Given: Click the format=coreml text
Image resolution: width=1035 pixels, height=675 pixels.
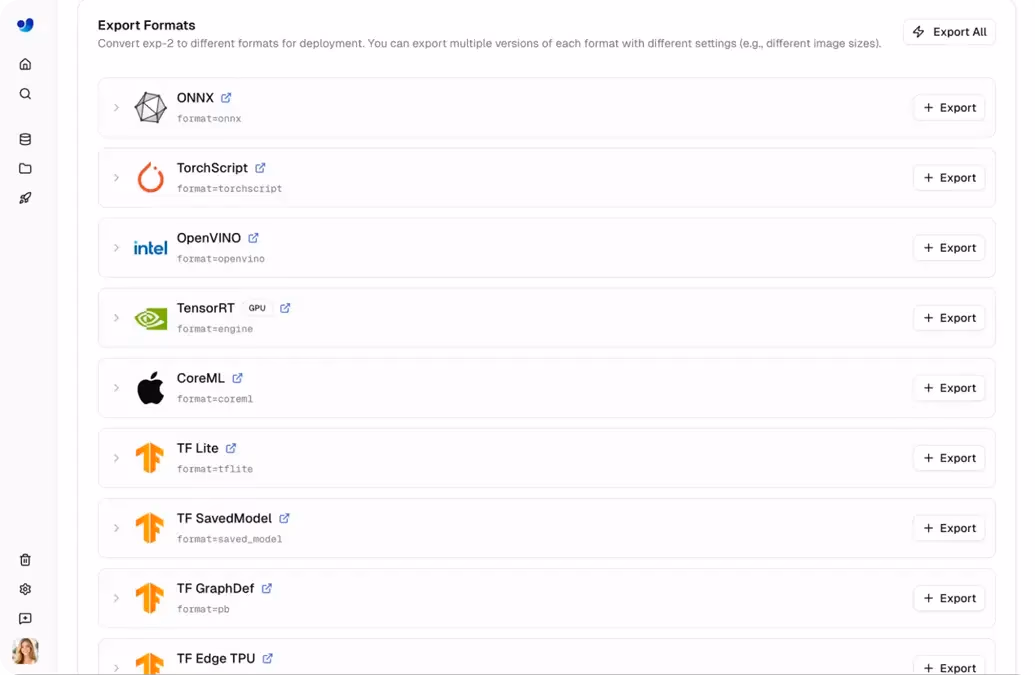Looking at the screenshot, I should coord(215,399).
